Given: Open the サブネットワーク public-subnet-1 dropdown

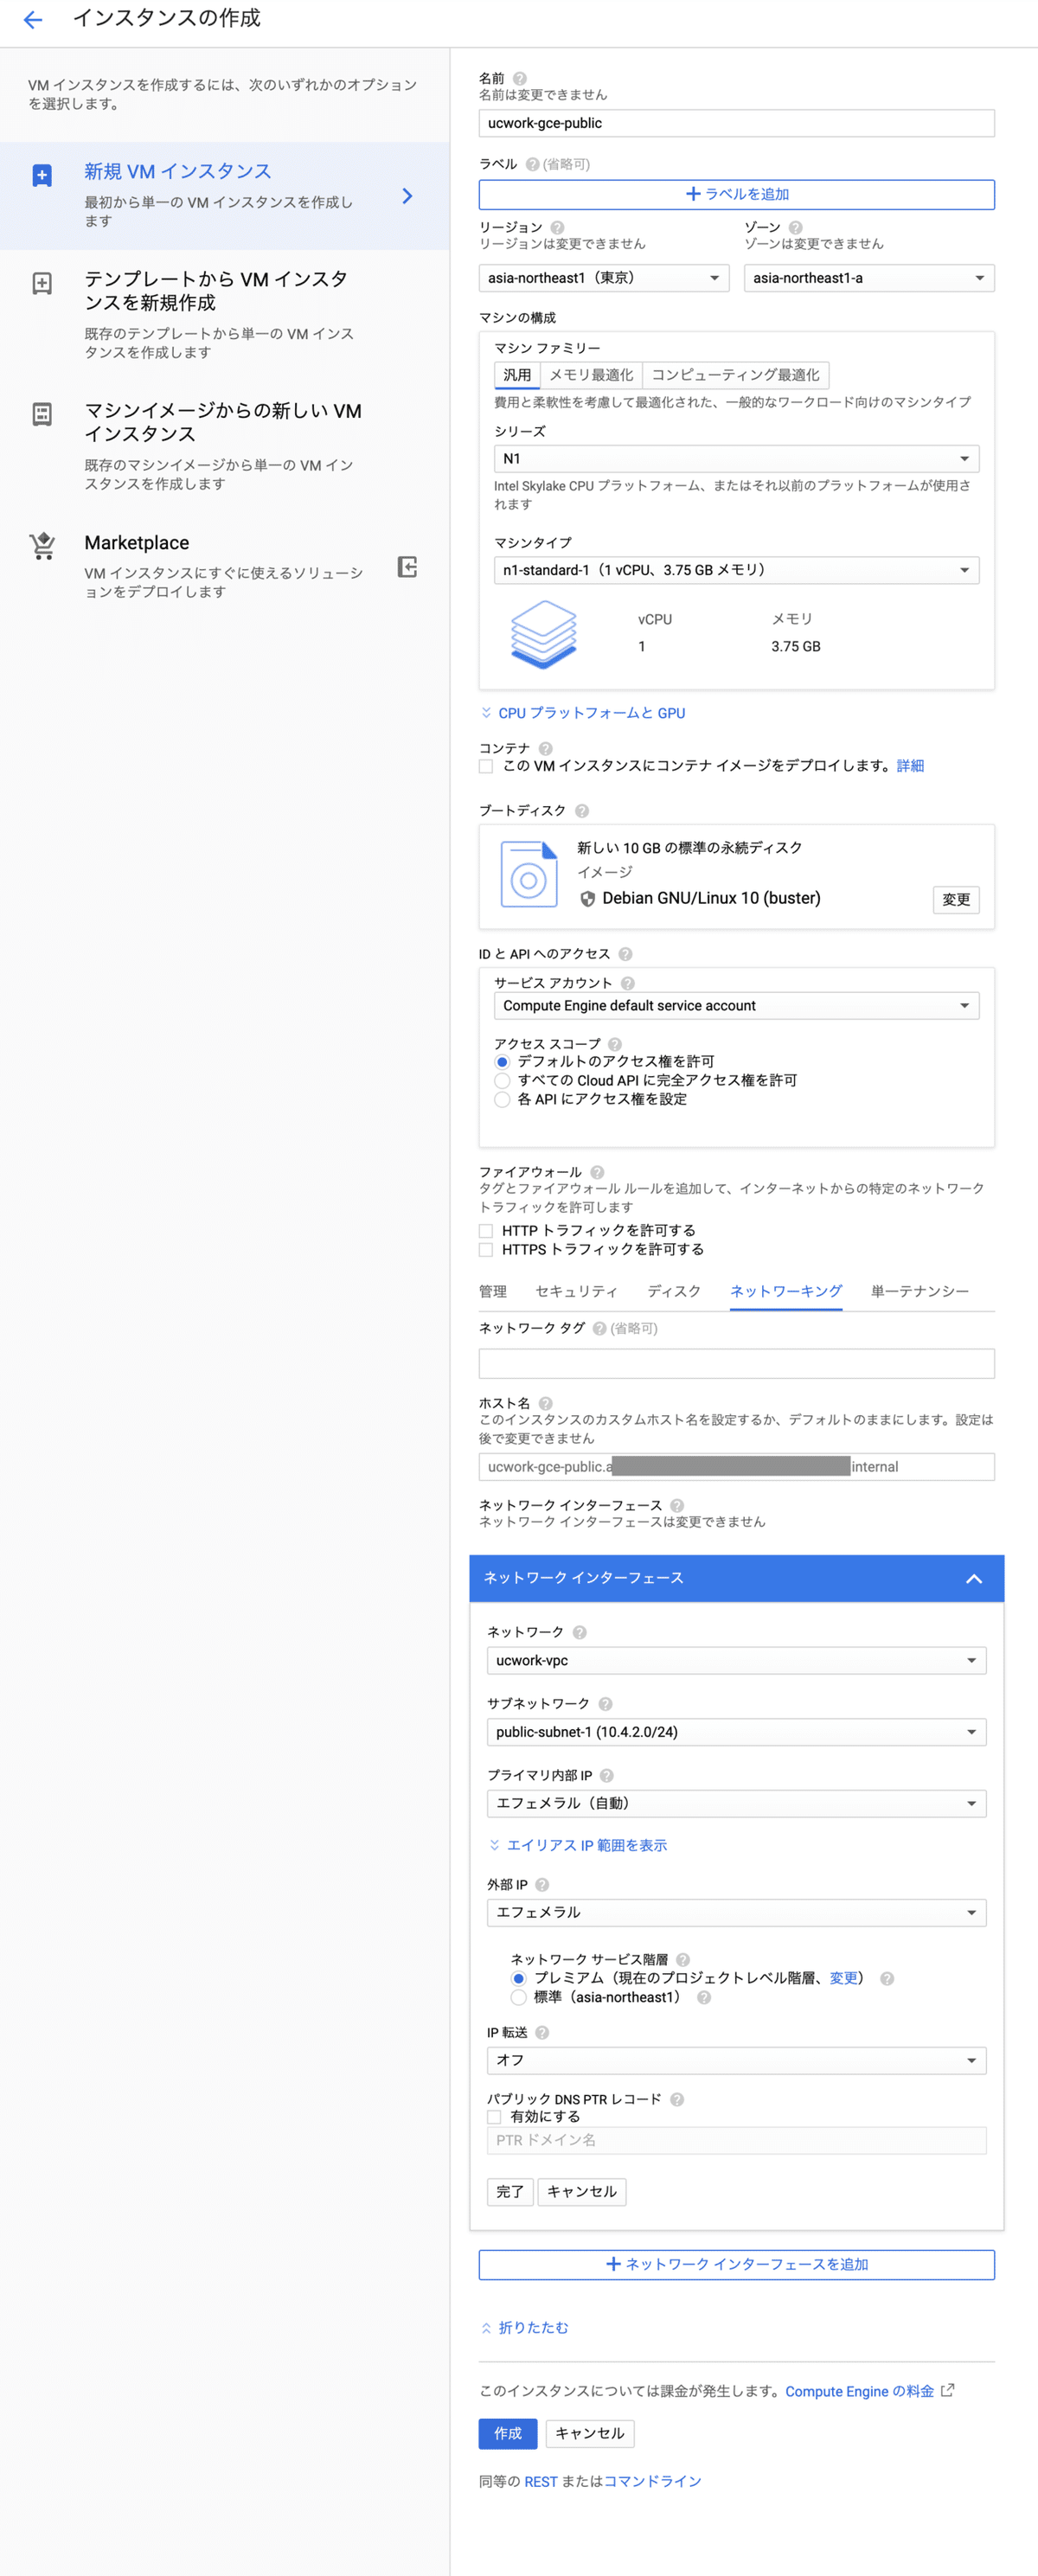Looking at the screenshot, I should 736,1732.
